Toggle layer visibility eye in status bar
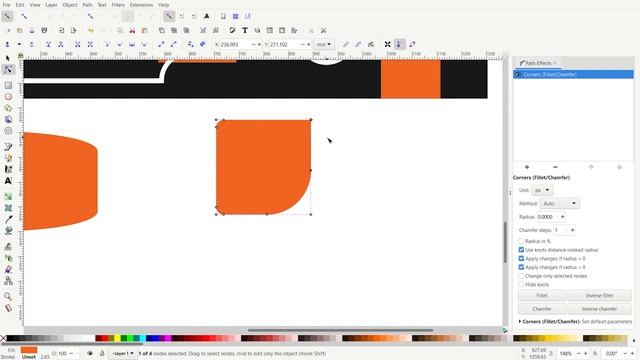Image resolution: width=640 pixels, height=360 pixels. click(90, 353)
